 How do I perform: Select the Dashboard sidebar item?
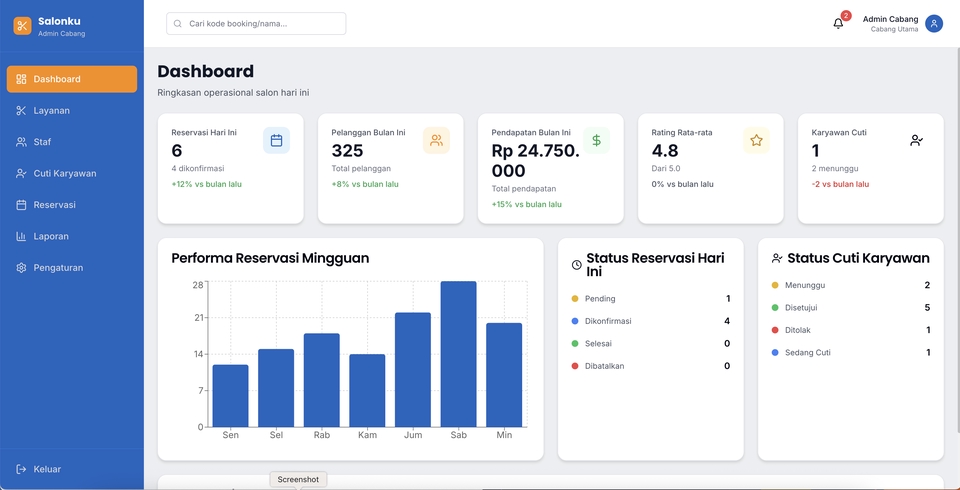71,79
